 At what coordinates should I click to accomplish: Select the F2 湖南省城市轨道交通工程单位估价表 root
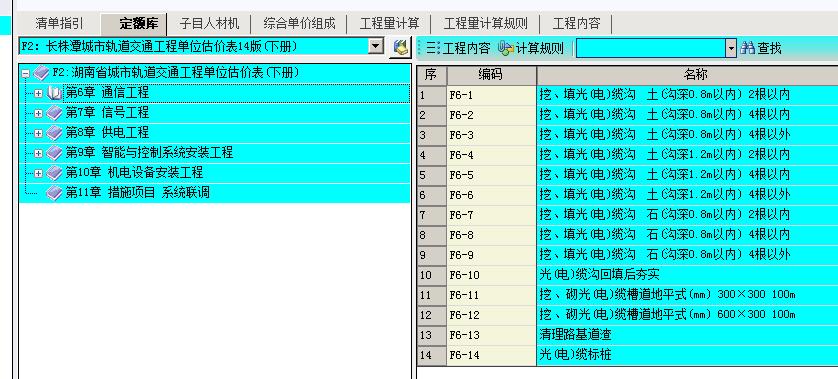pyautogui.click(x=176, y=73)
